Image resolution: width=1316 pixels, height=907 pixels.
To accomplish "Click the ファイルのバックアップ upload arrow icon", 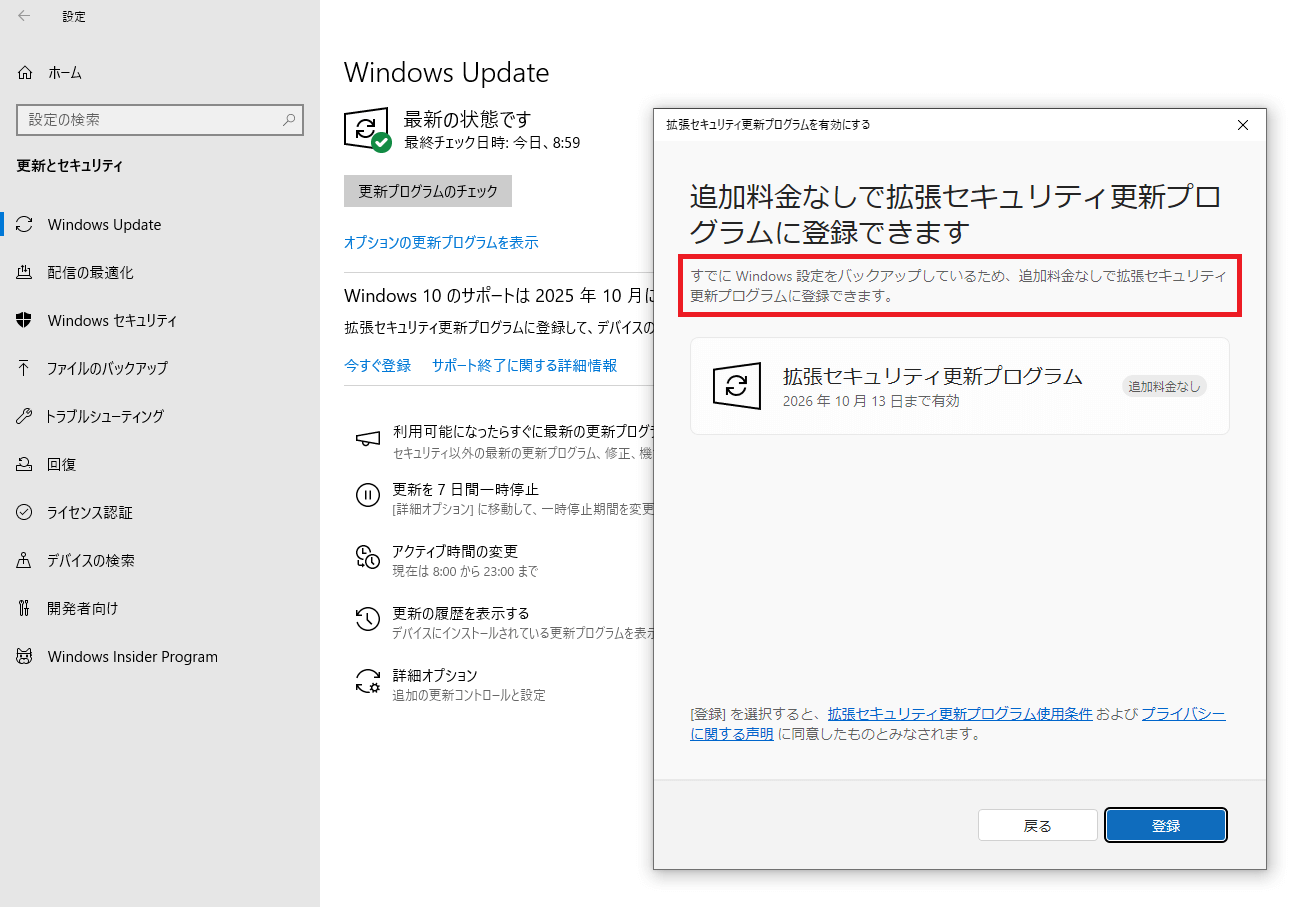I will (x=25, y=368).
